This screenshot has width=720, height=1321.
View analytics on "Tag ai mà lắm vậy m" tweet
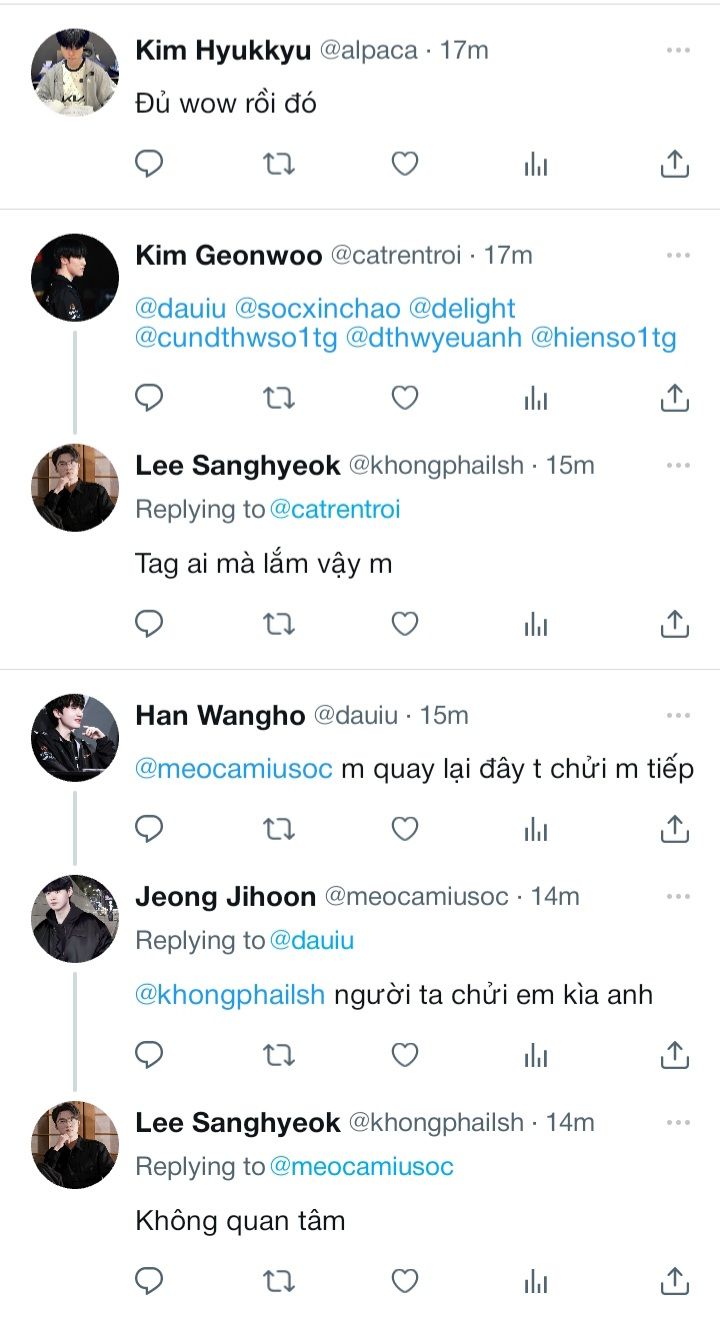(x=536, y=625)
